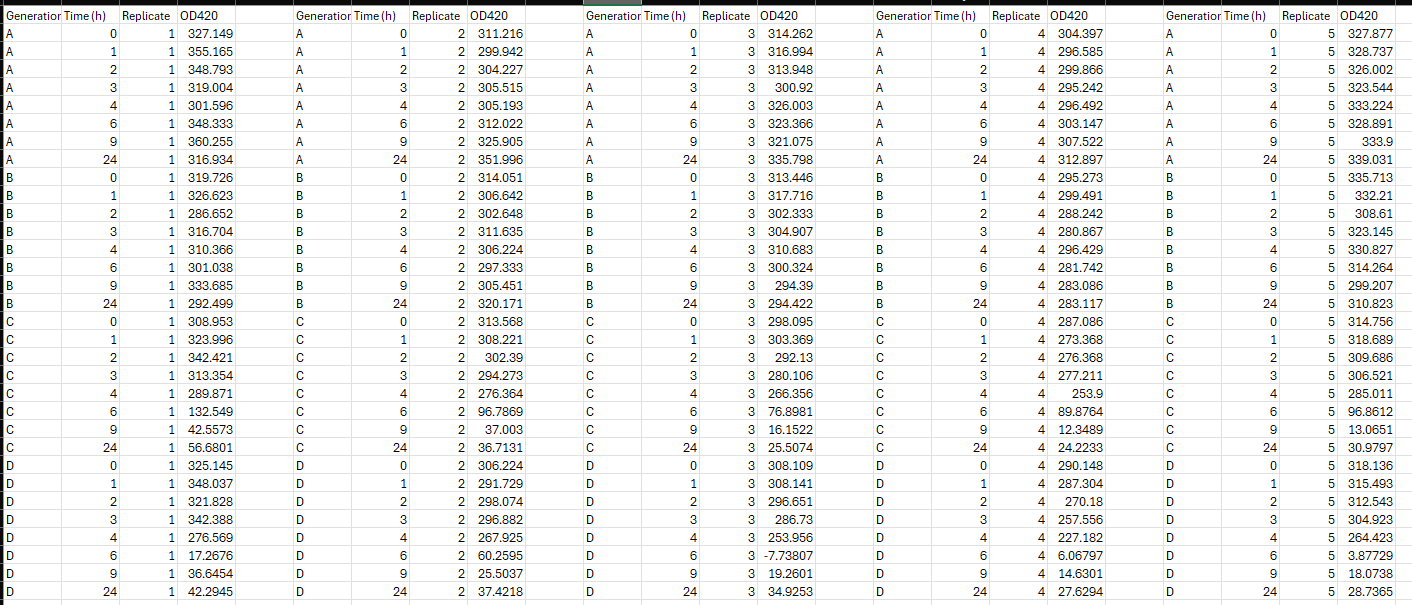Select the value 314.051
Image resolution: width=1412 pixels, height=605 pixels.
coord(497,178)
